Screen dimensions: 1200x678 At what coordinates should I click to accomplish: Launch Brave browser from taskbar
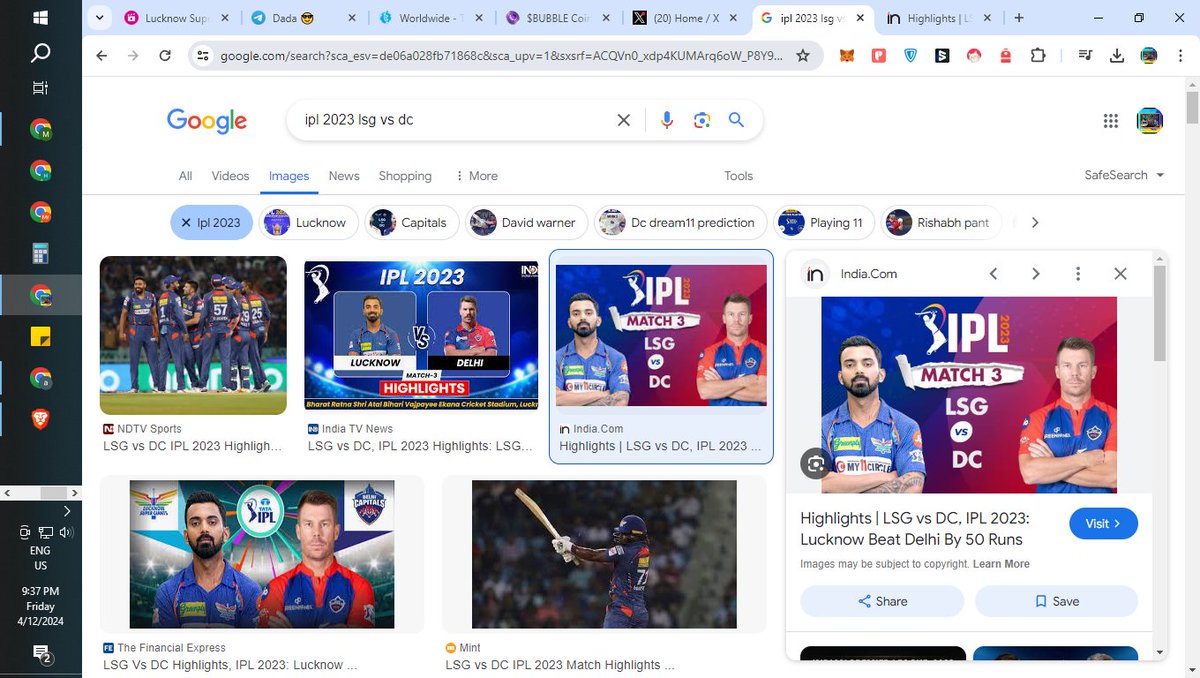[40, 419]
